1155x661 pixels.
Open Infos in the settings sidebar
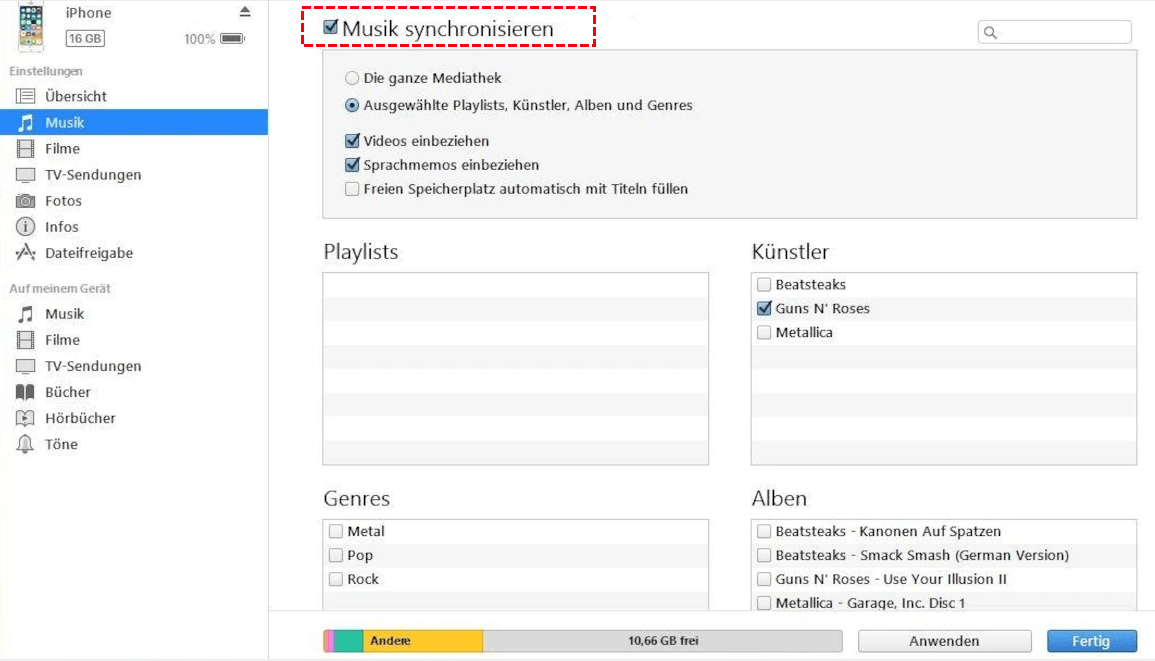click(61, 227)
